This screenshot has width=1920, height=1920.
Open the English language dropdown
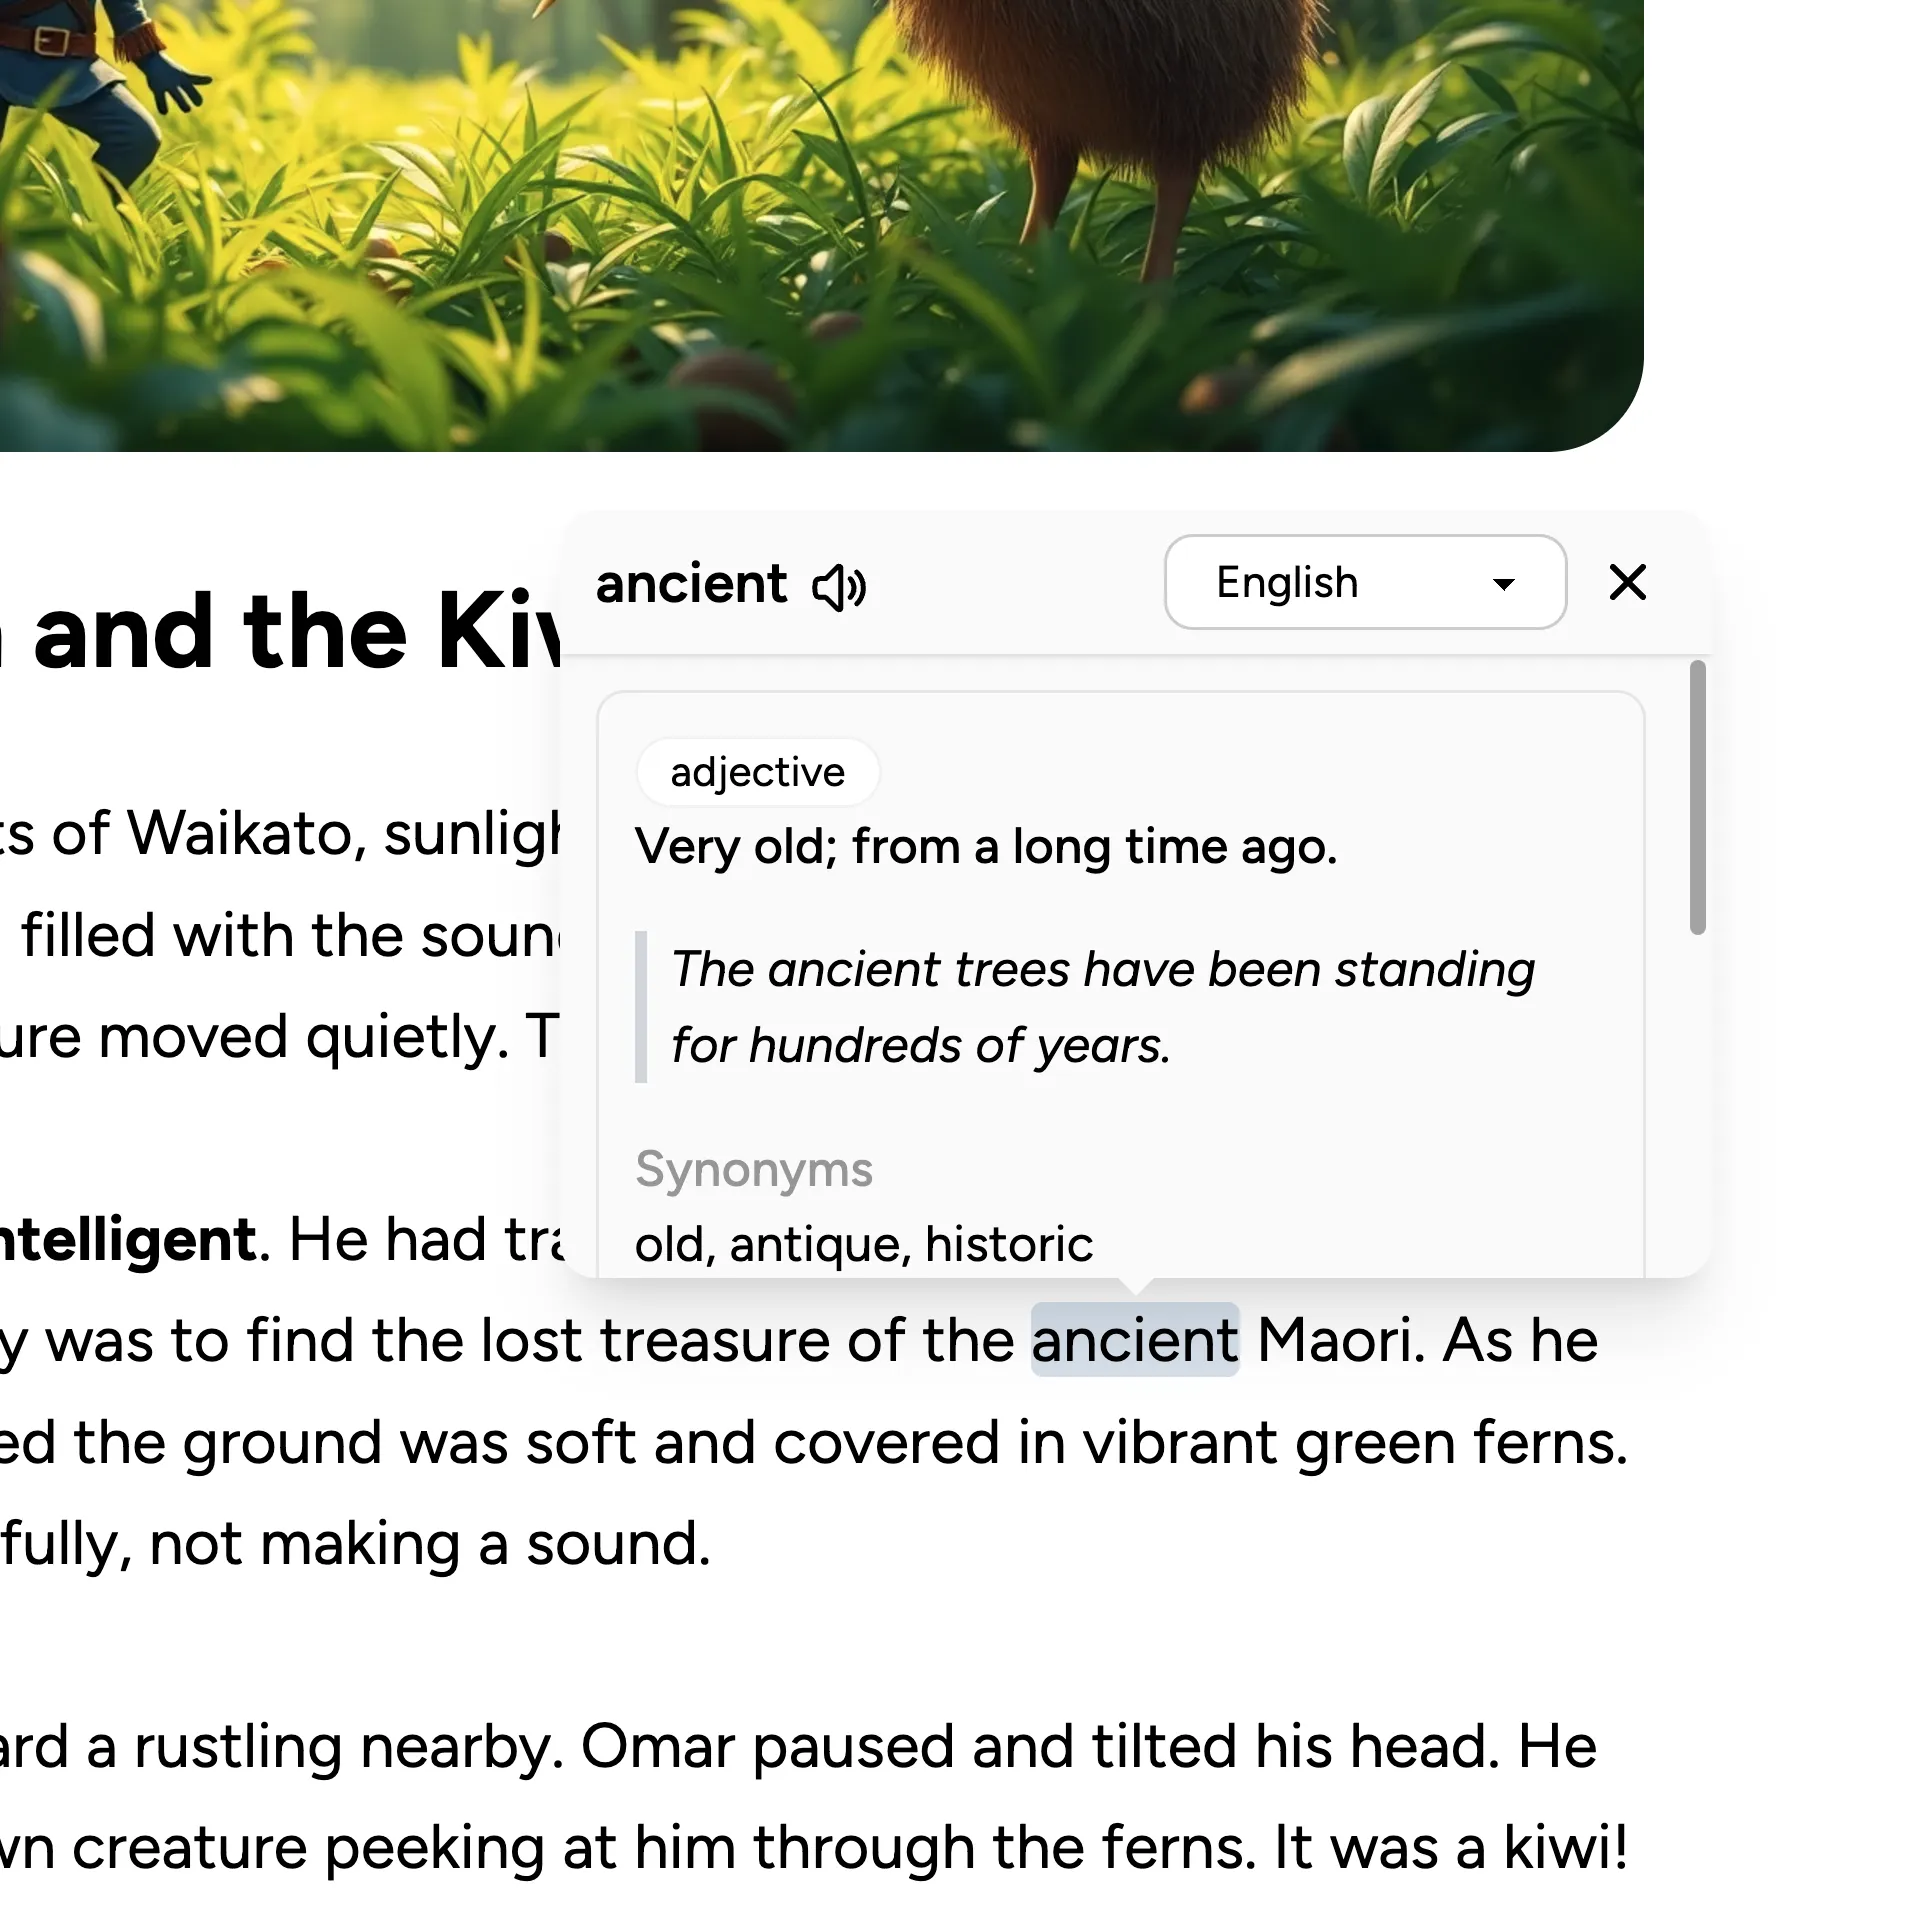[x=1365, y=582]
